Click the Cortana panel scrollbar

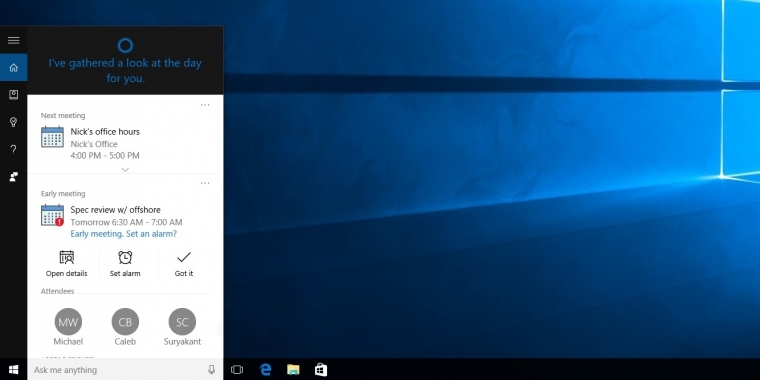point(219,328)
